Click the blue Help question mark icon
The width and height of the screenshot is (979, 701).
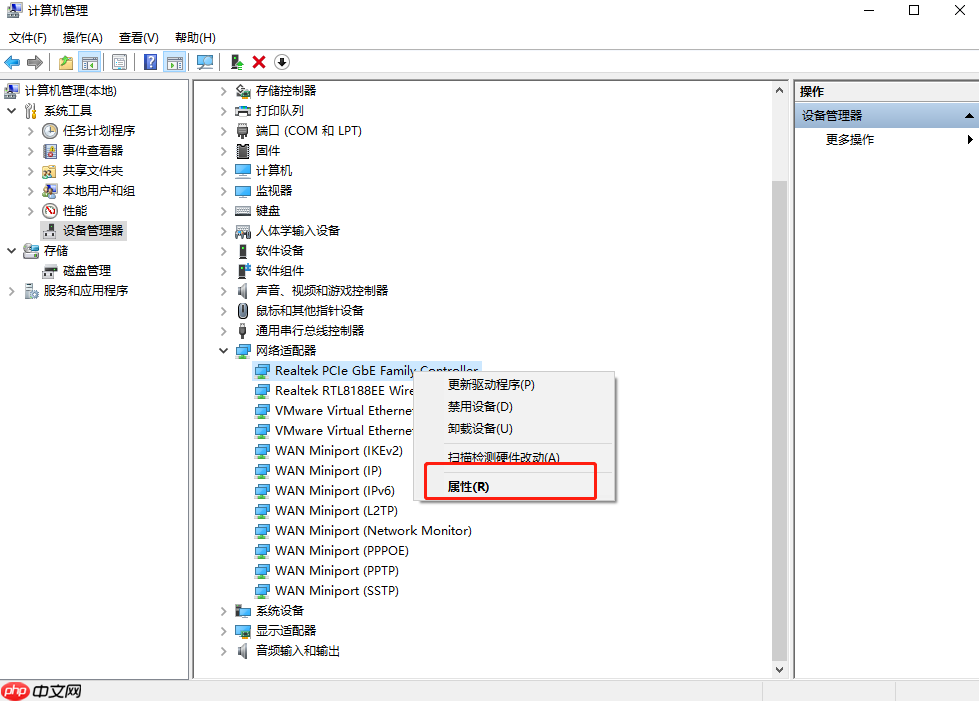[x=150, y=62]
